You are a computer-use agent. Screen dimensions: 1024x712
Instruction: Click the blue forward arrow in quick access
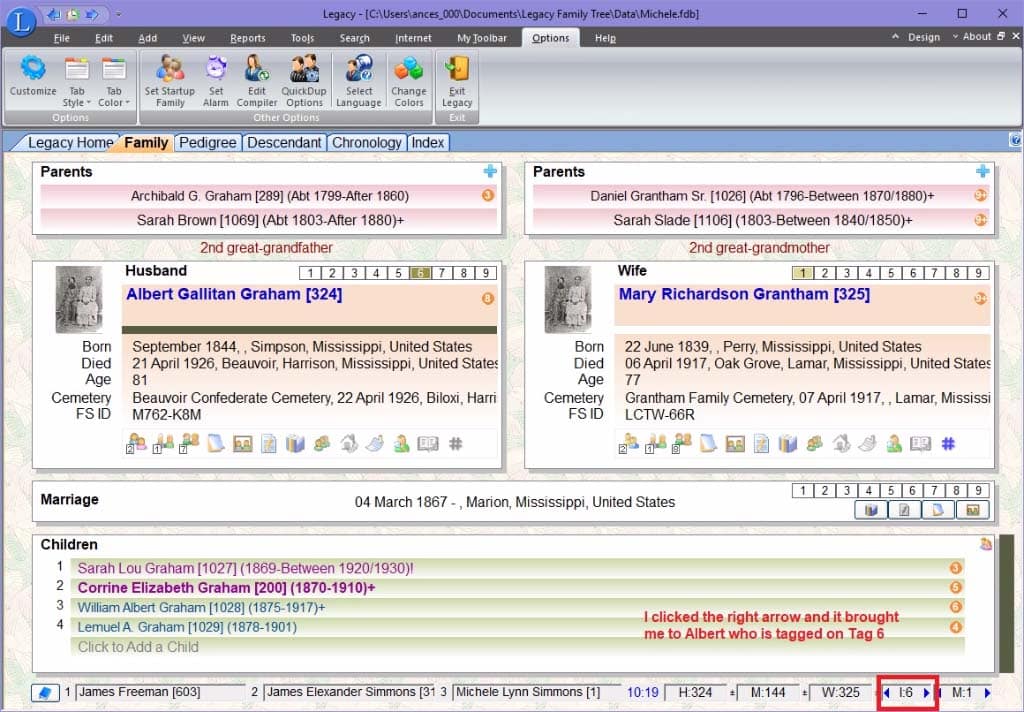[x=91, y=14]
